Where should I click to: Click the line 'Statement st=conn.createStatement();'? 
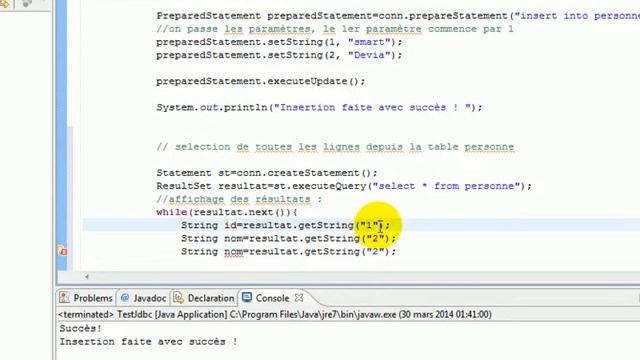[267, 173]
